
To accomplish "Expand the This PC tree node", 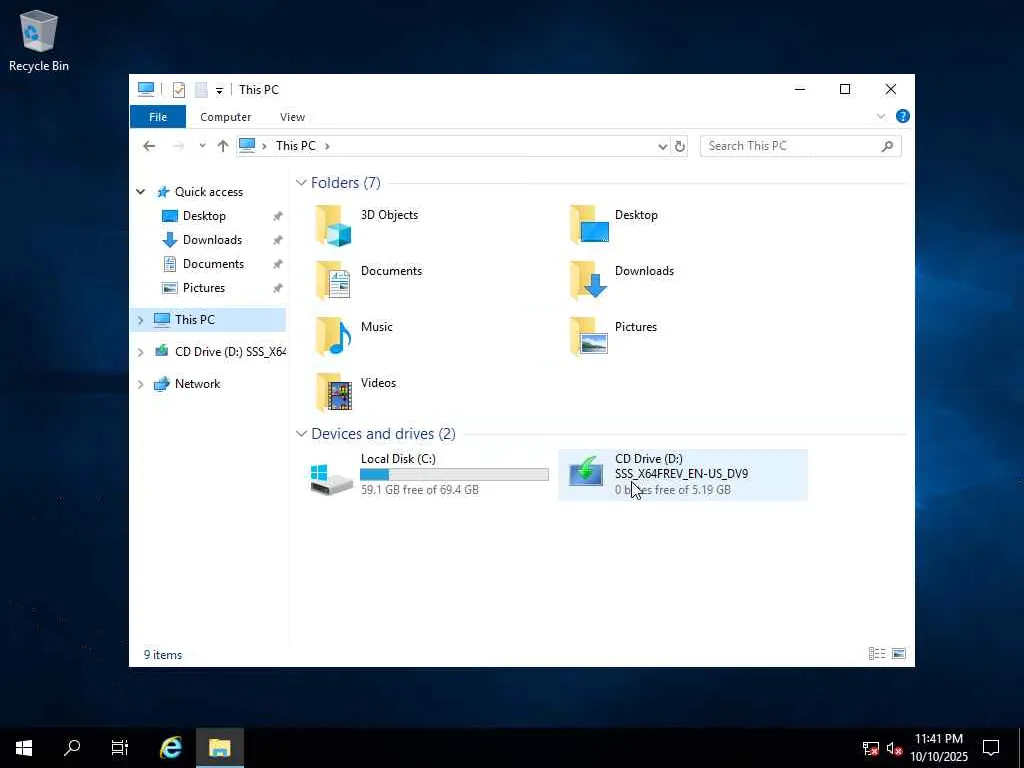I will [x=140, y=320].
